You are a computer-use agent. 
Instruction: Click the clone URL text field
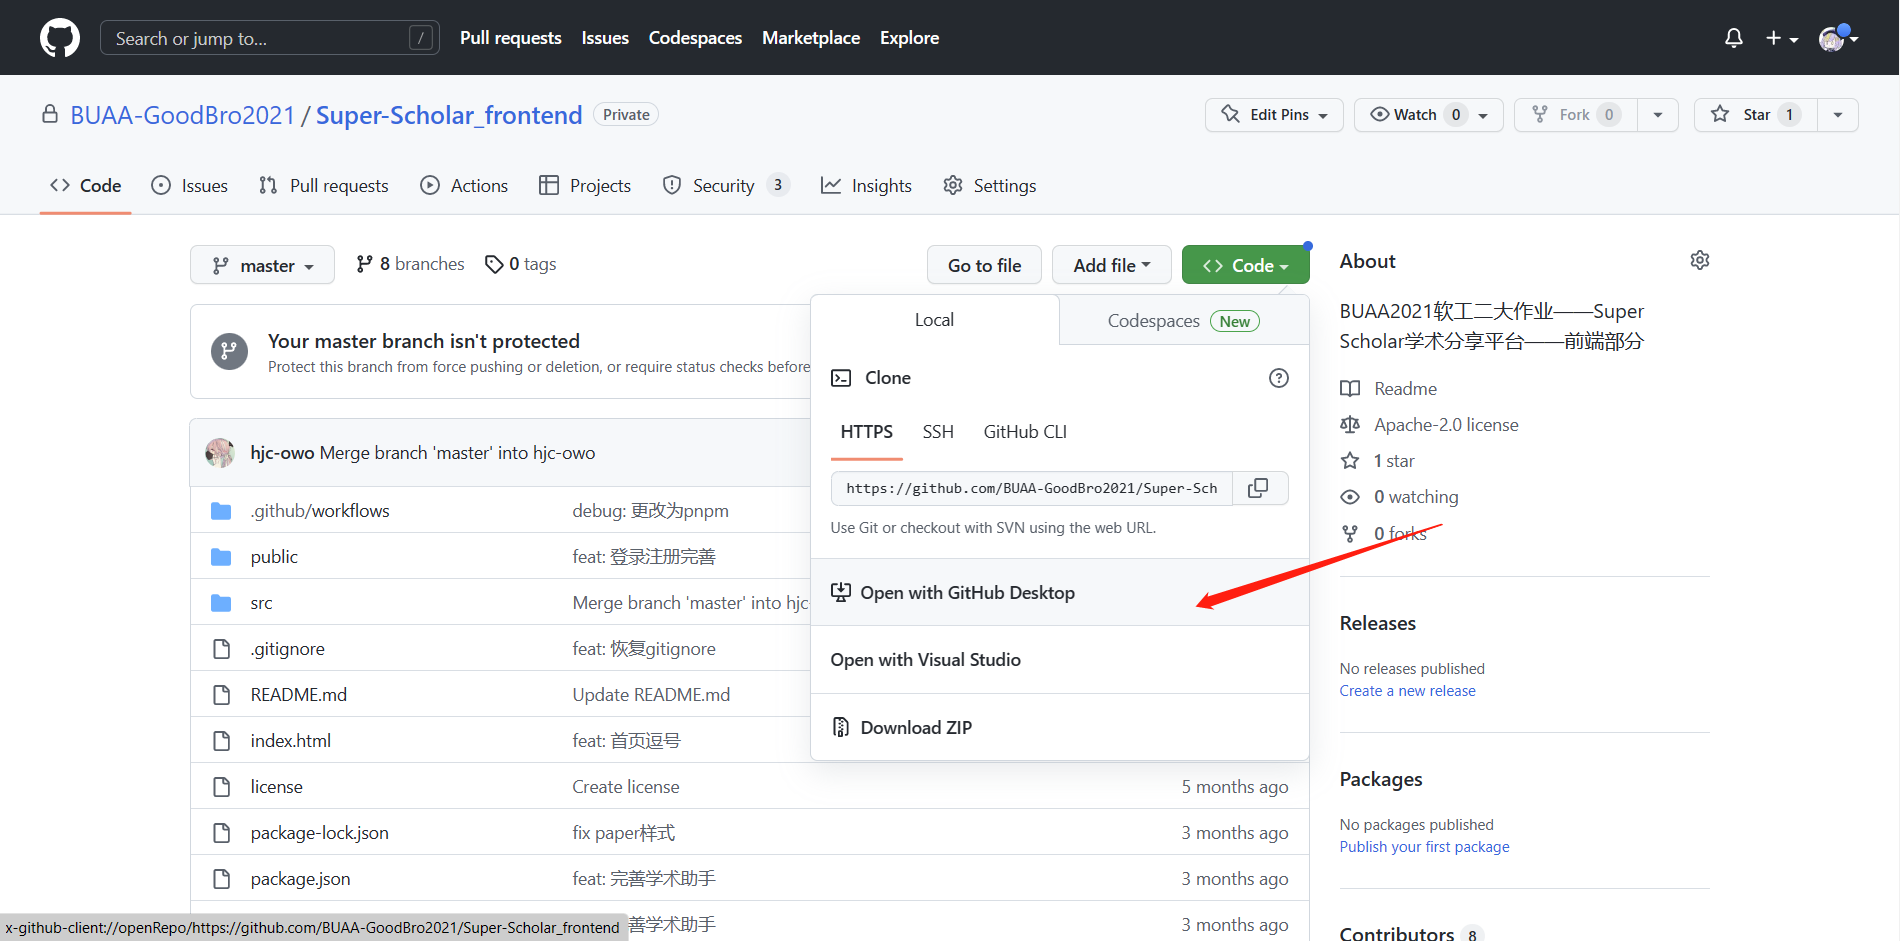click(1032, 488)
